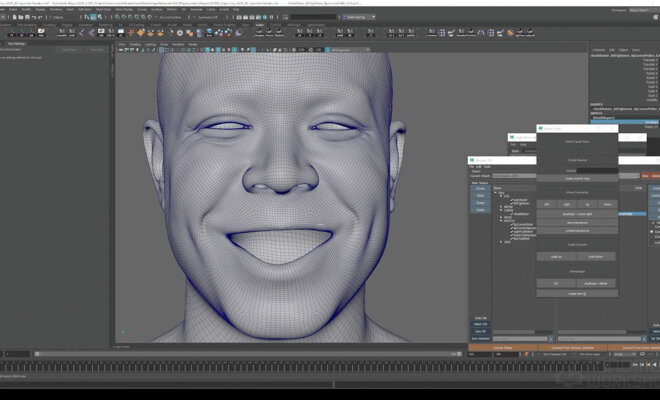
Task: Click the Save Scene icon
Action: [x=27, y=17]
